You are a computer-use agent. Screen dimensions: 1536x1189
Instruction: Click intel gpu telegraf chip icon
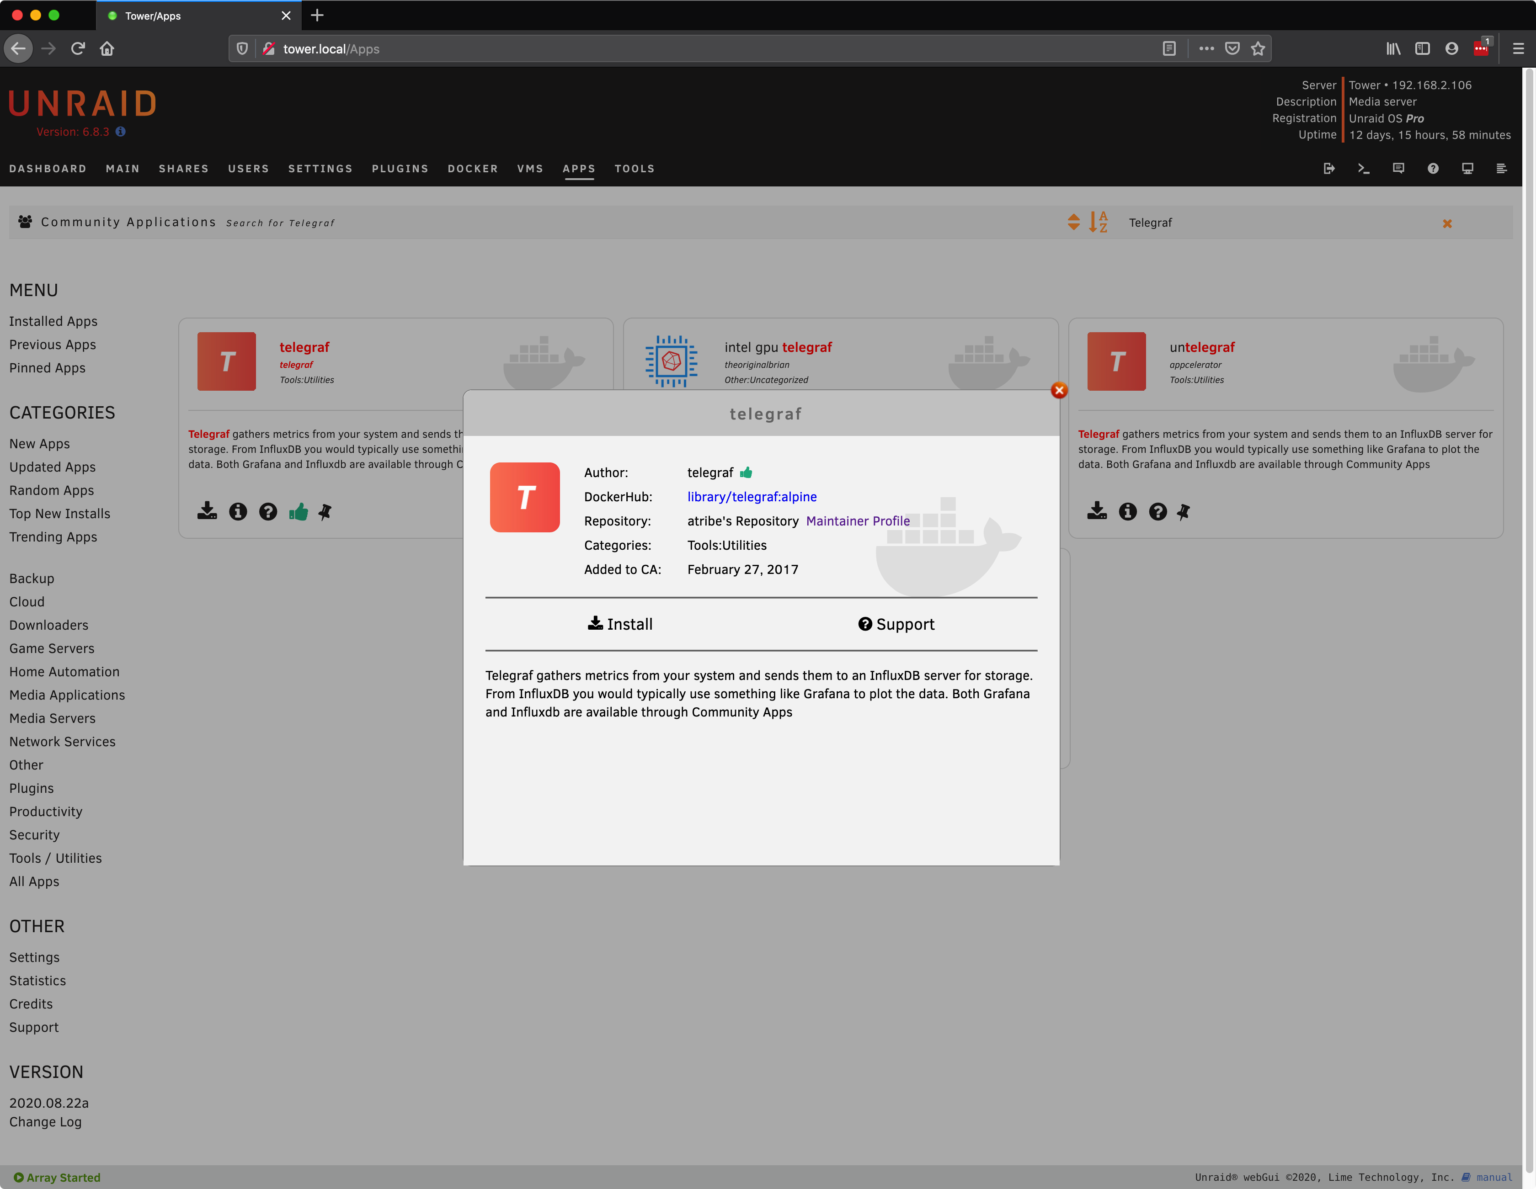pyautogui.click(x=671, y=361)
